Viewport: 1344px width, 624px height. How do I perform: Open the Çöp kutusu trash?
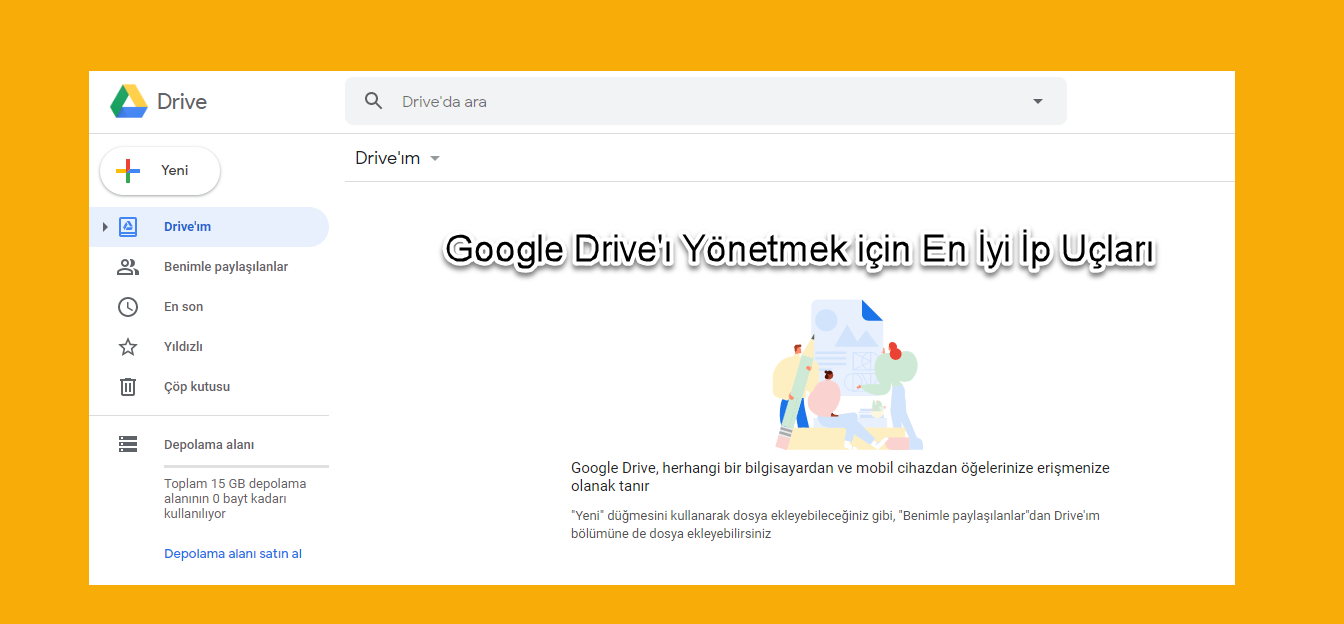tap(209, 387)
